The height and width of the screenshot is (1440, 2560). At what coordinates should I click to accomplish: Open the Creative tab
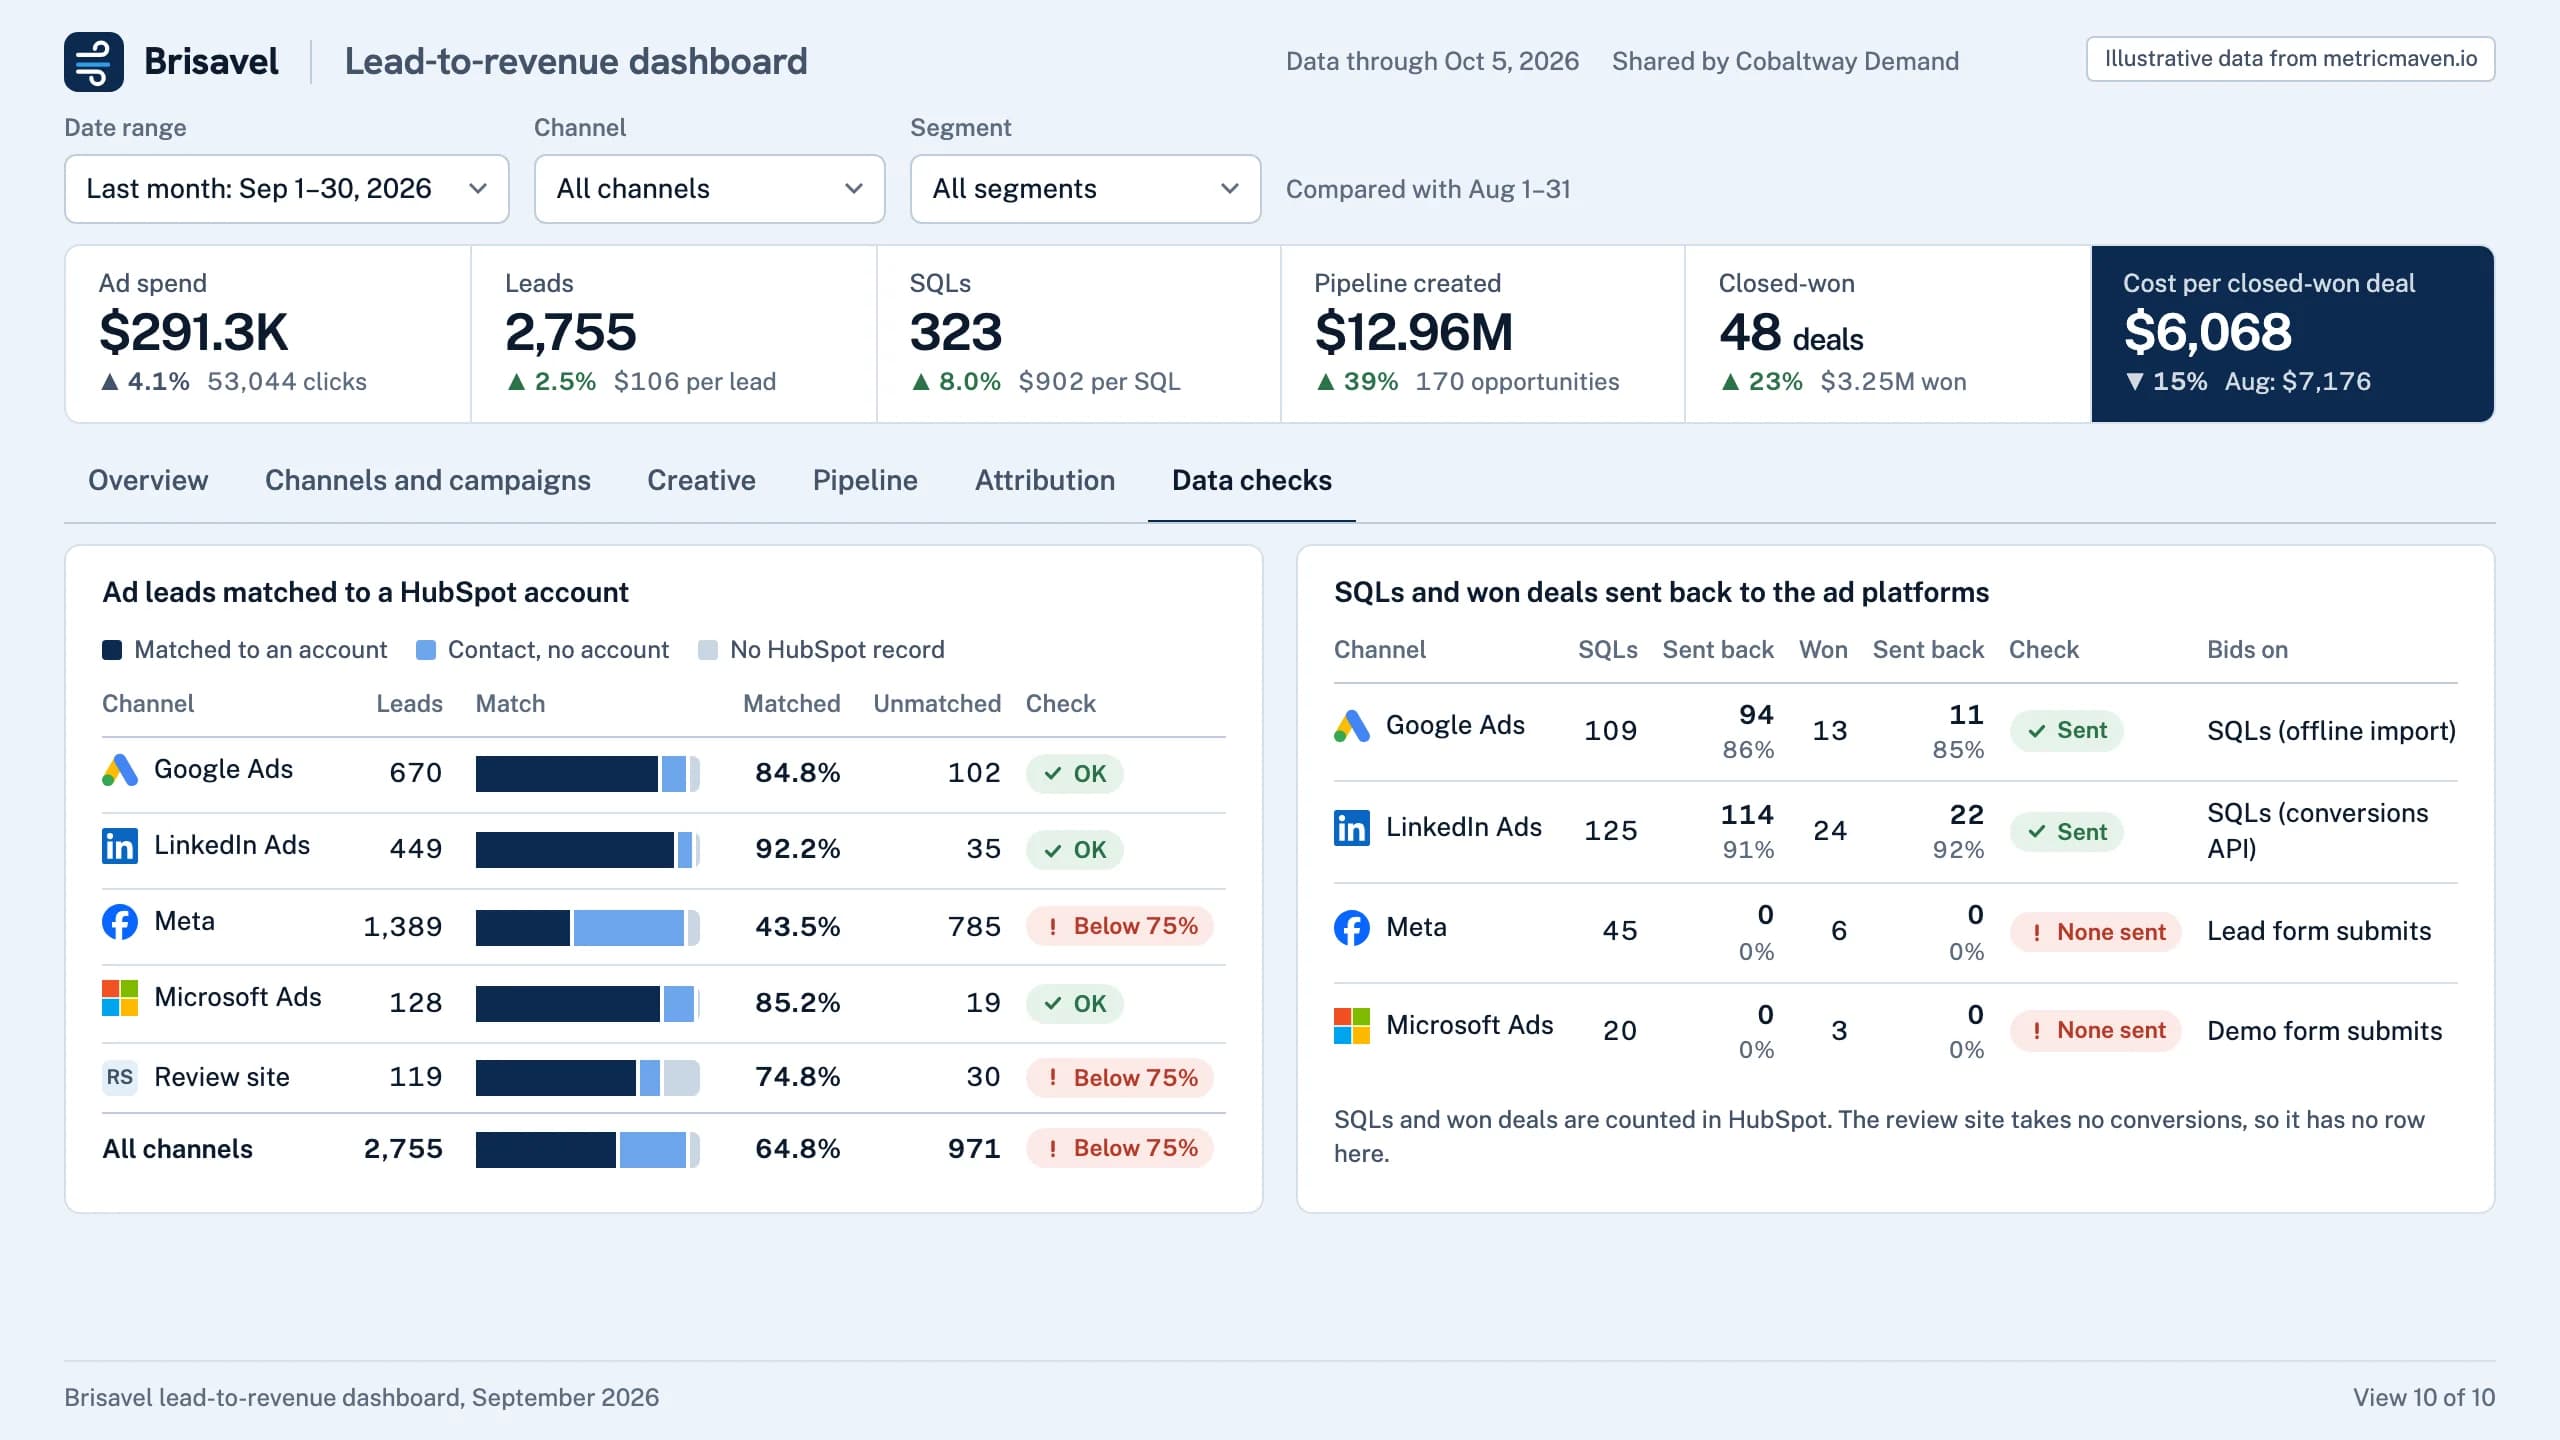click(x=702, y=481)
